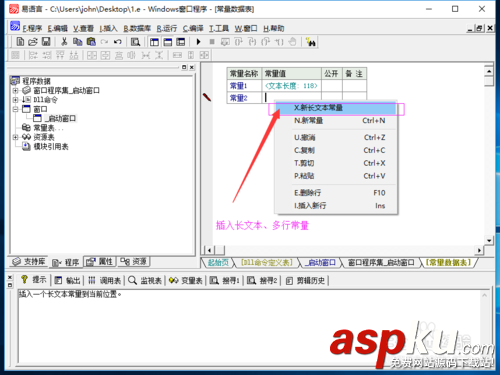Open the 监视表 output tab
500x375 pixels.
click(145, 281)
